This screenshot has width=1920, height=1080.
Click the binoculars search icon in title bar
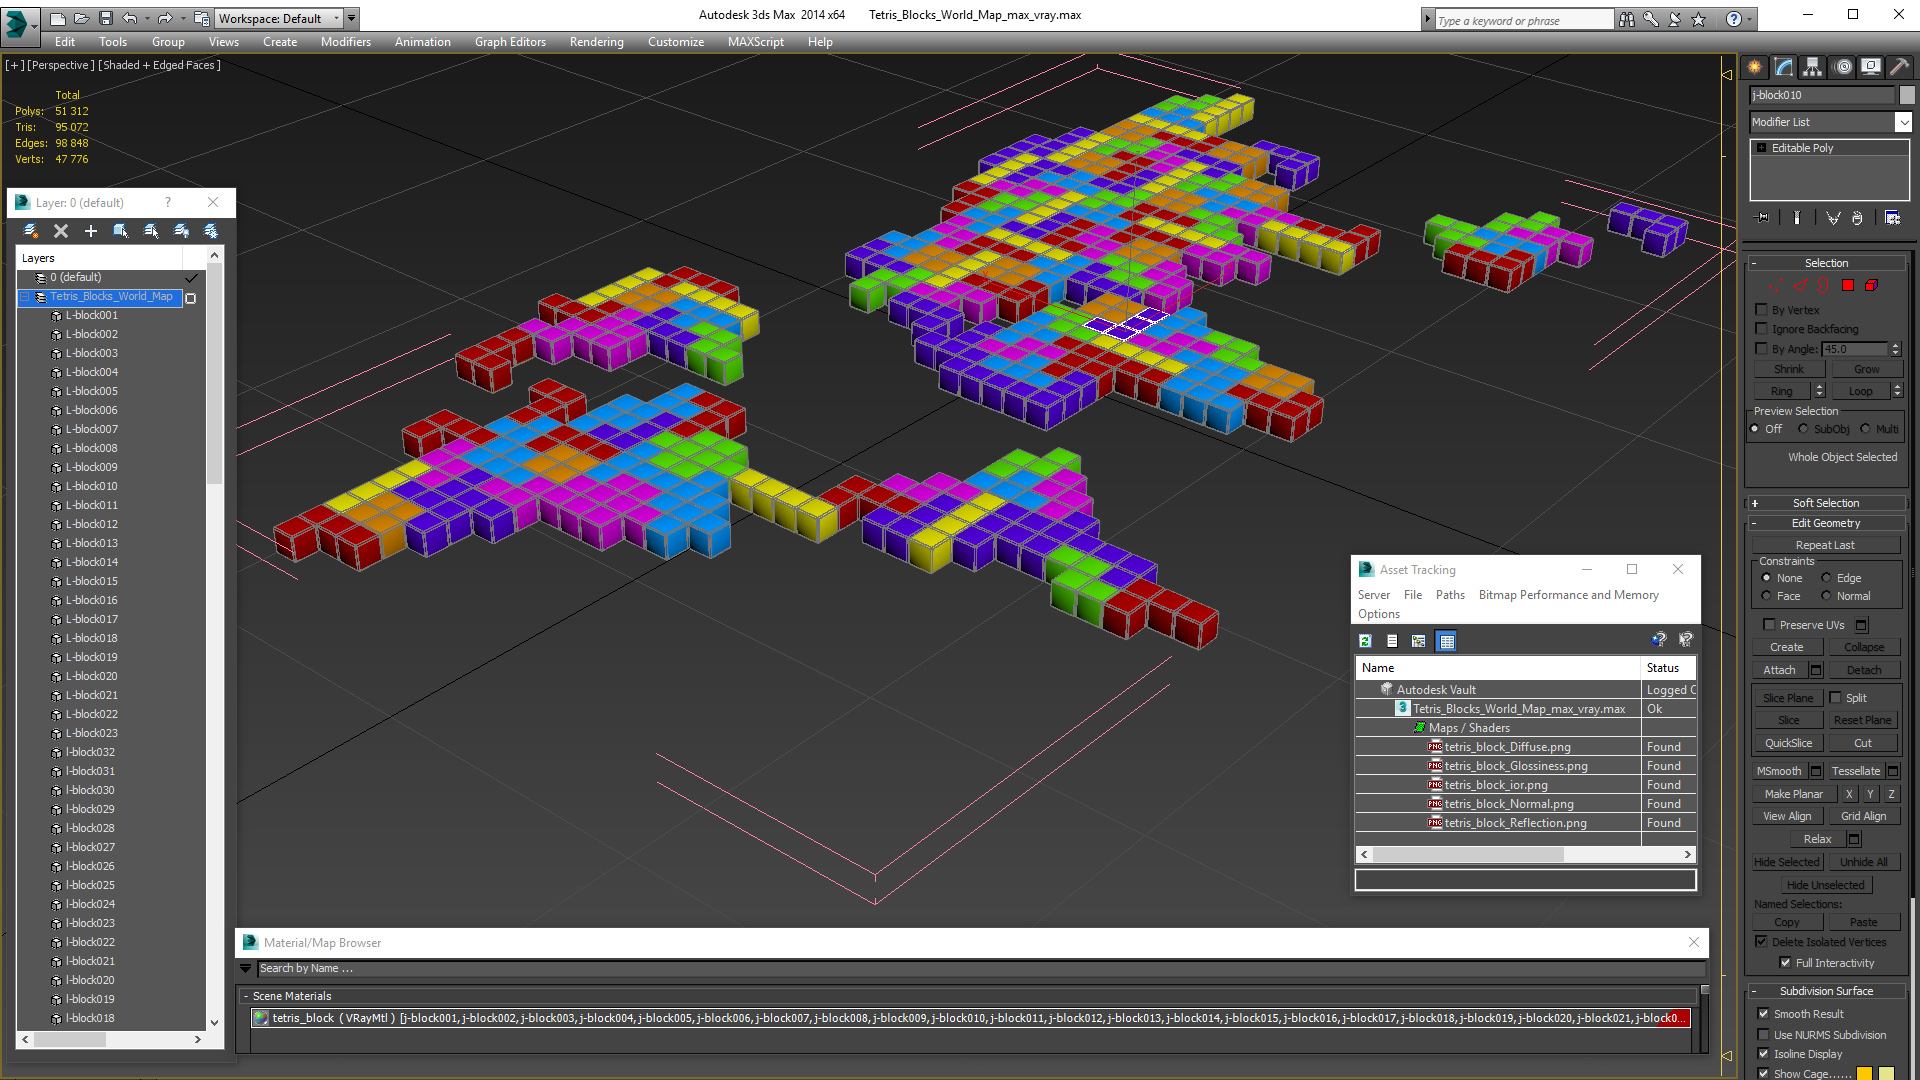[x=1627, y=19]
